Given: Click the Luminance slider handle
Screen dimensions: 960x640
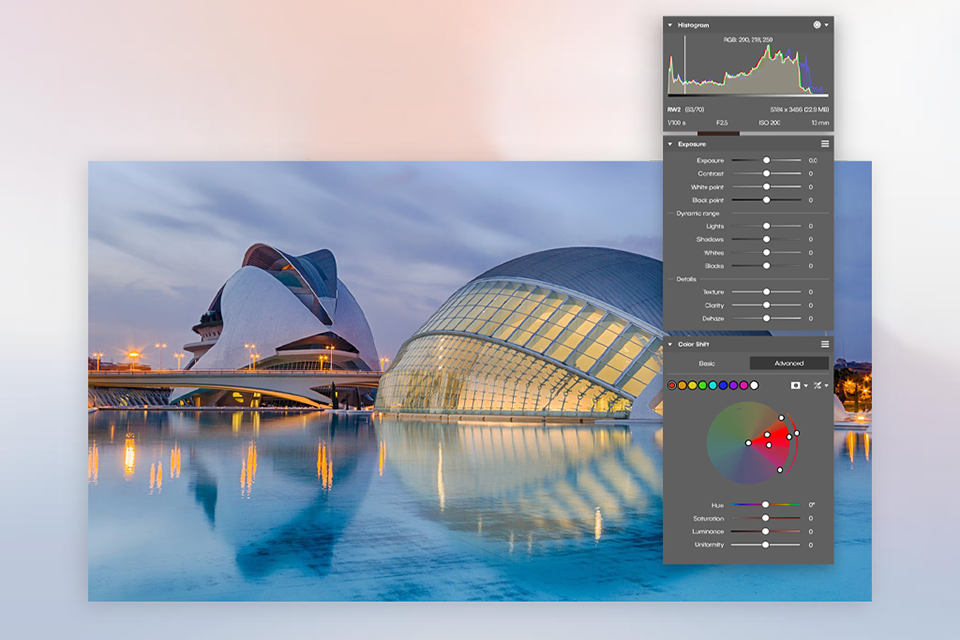Looking at the screenshot, I should (765, 531).
